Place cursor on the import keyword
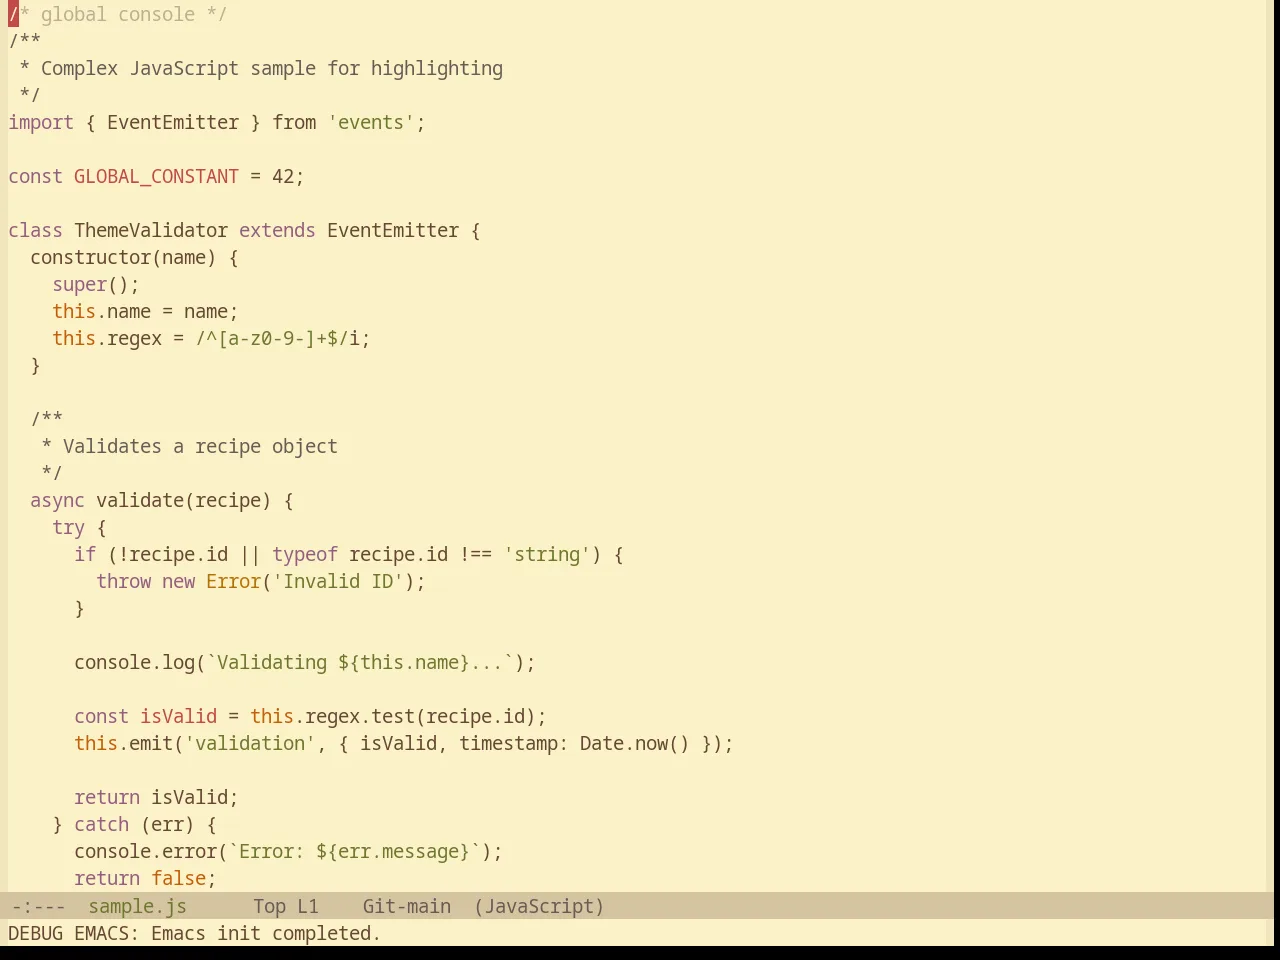The width and height of the screenshot is (1280, 960). tap(41, 122)
